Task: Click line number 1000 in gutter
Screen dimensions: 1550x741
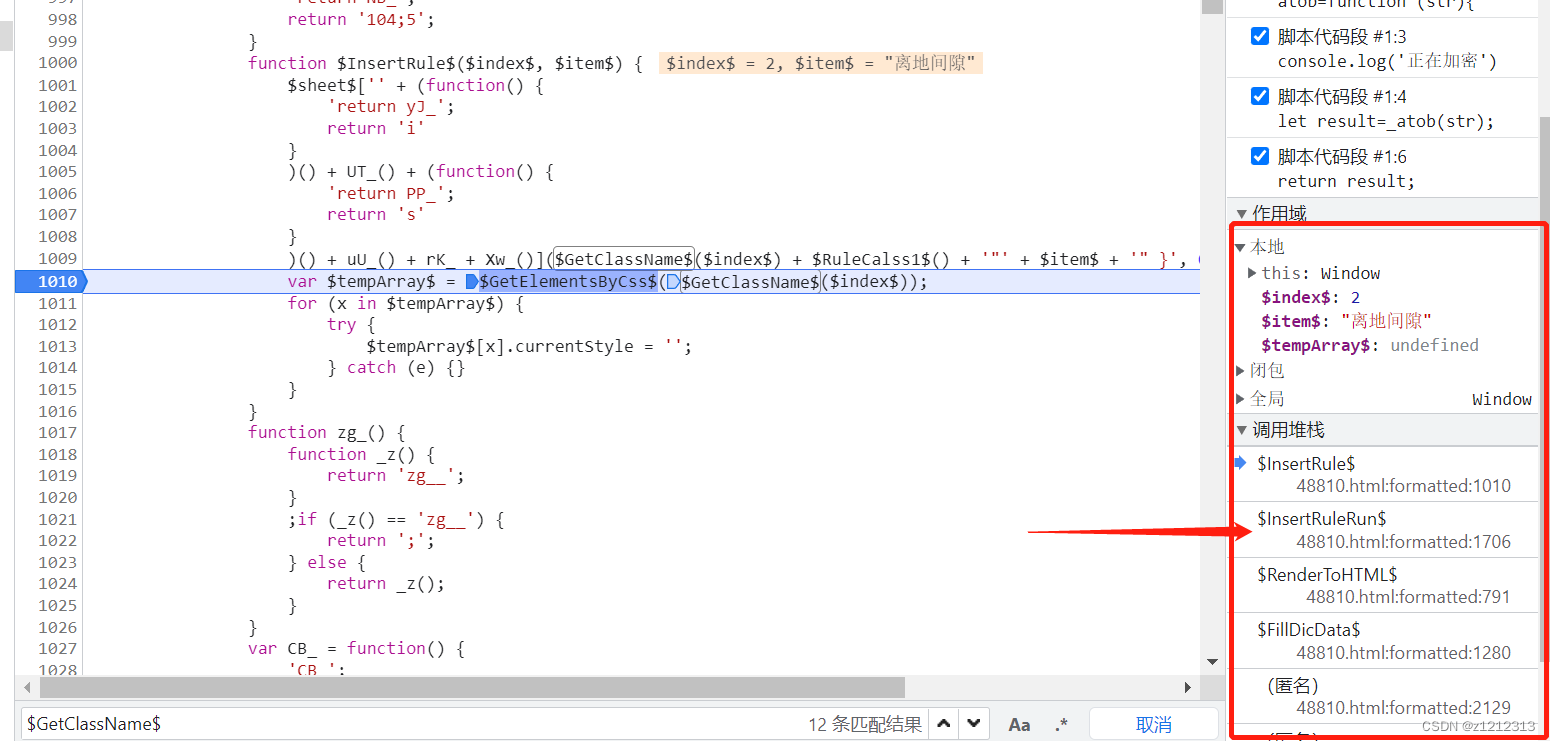Action: coord(57,63)
